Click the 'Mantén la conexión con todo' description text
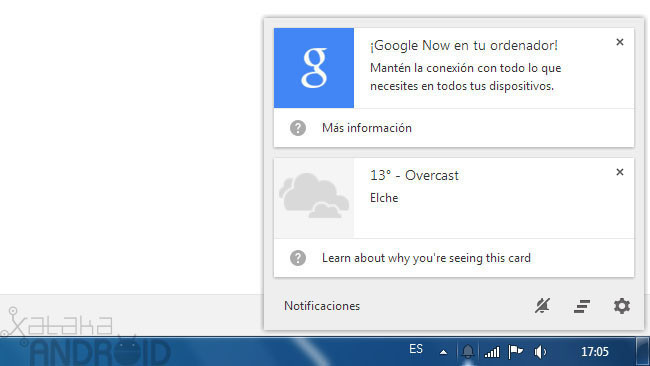 (x=466, y=77)
